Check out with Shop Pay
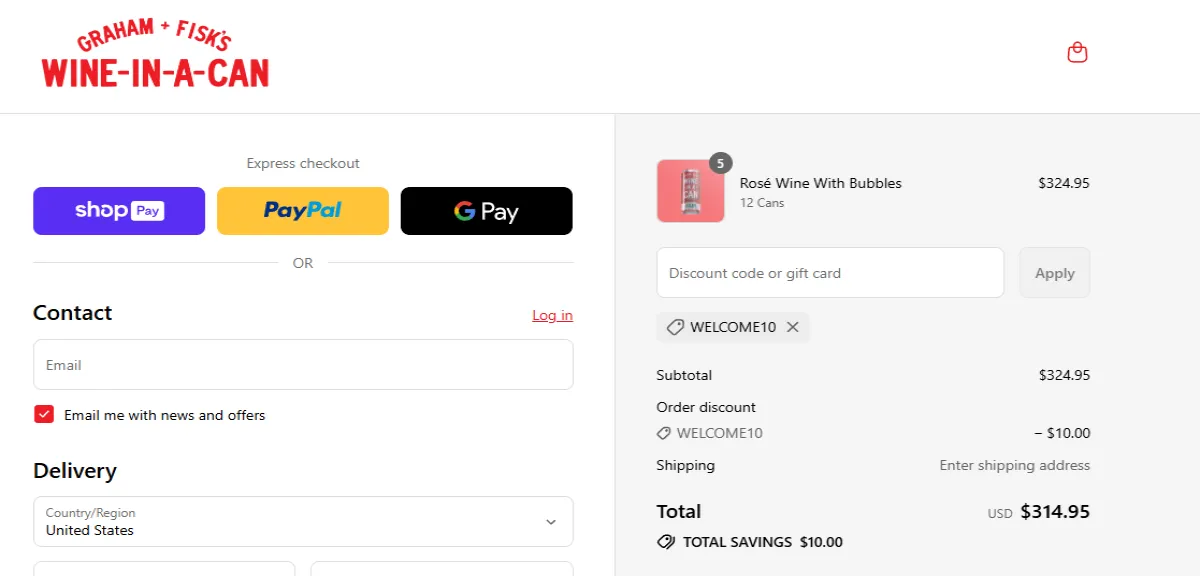The height and width of the screenshot is (576, 1200). tap(118, 210)
